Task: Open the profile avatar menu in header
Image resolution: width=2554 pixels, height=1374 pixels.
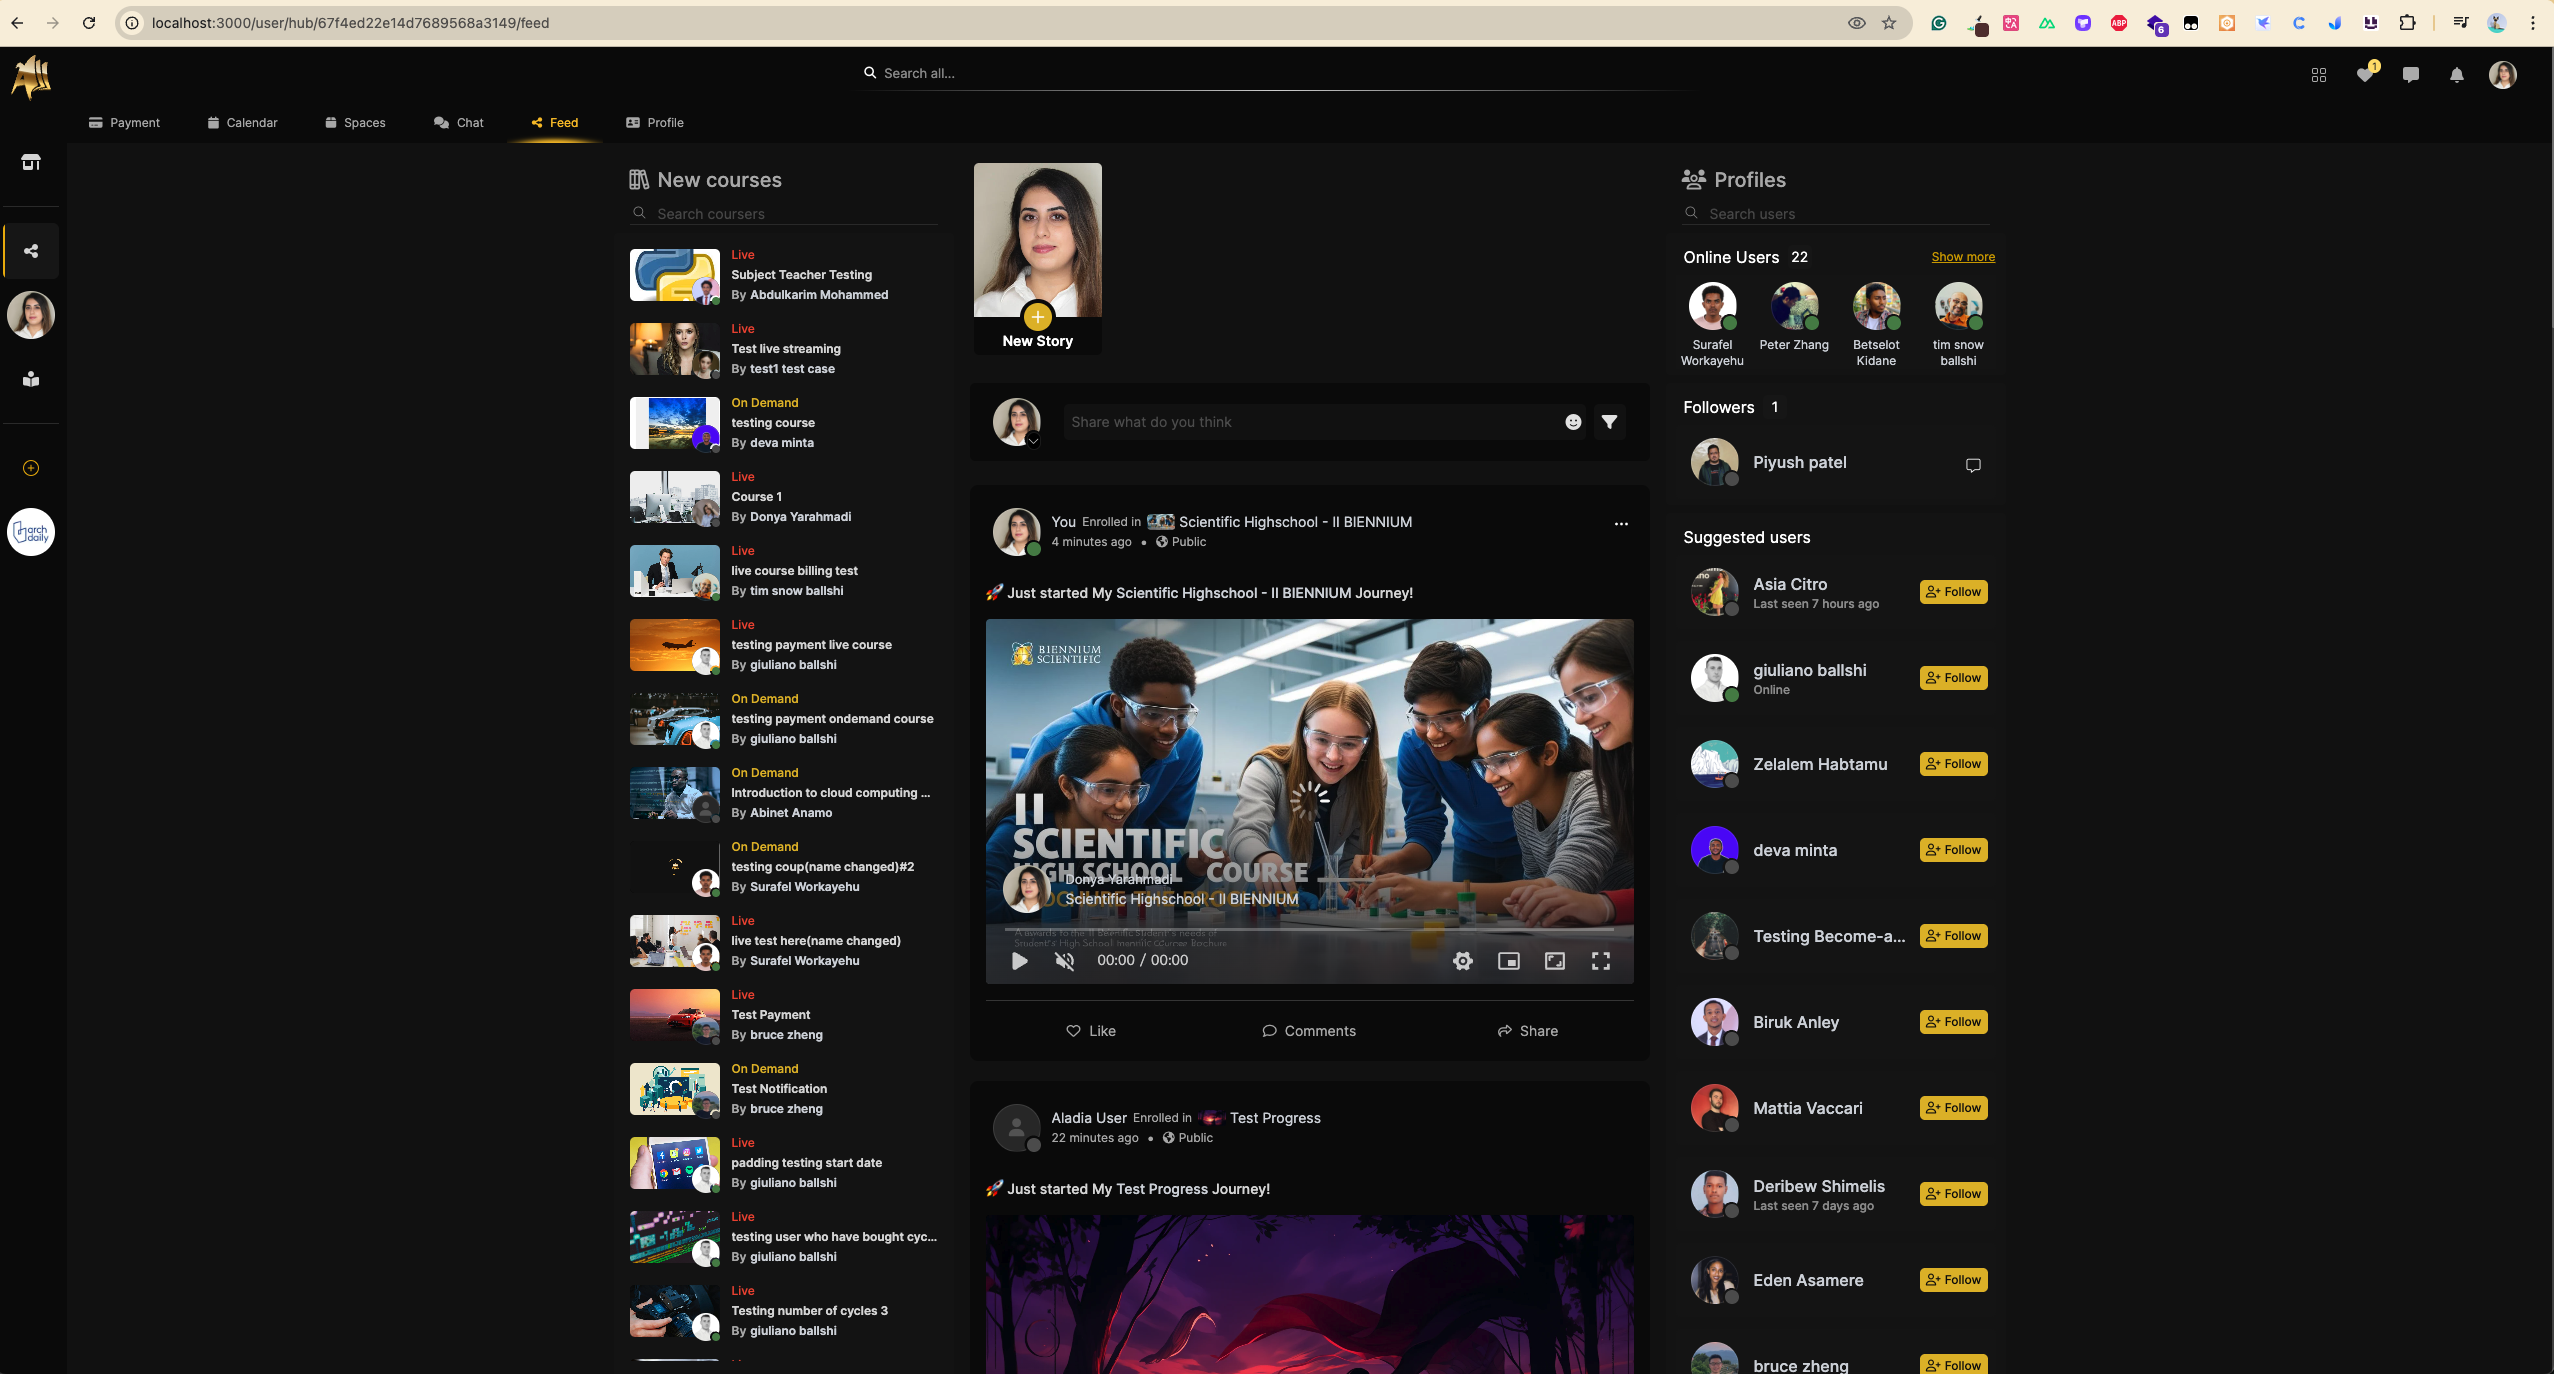Action: tap(2502, 75)
